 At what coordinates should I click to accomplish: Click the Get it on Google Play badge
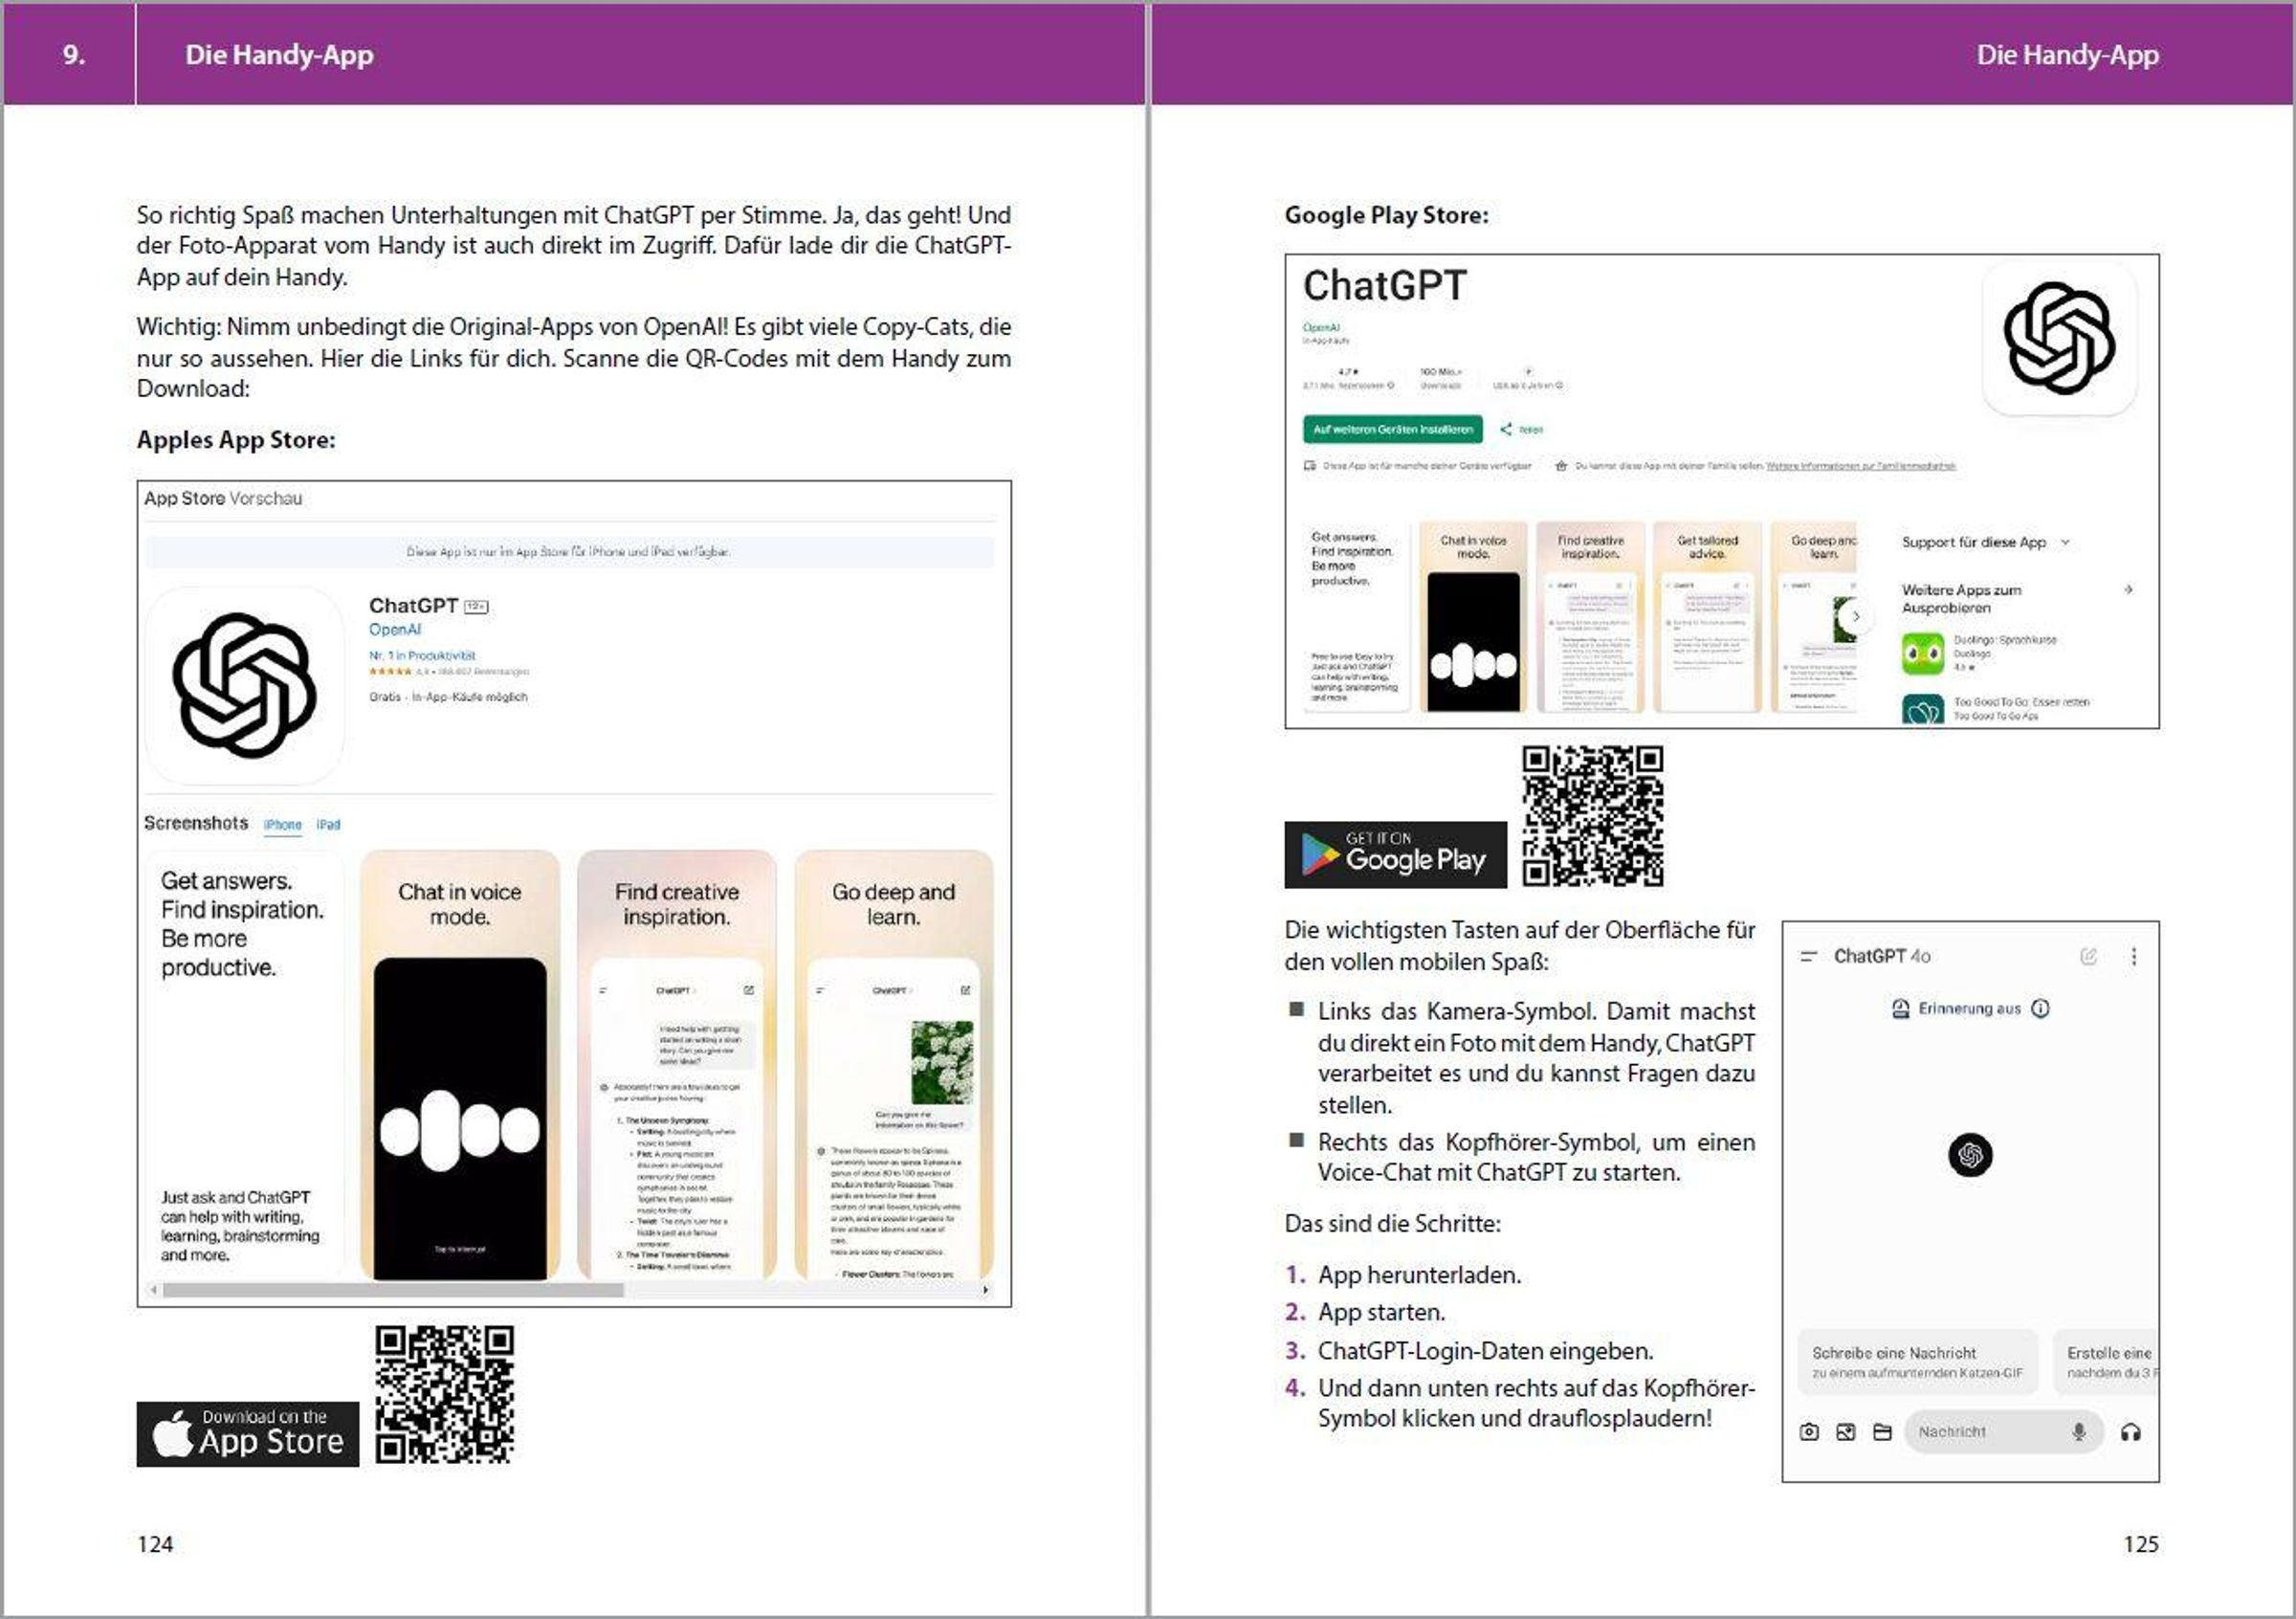click(x=1395, y=854)
